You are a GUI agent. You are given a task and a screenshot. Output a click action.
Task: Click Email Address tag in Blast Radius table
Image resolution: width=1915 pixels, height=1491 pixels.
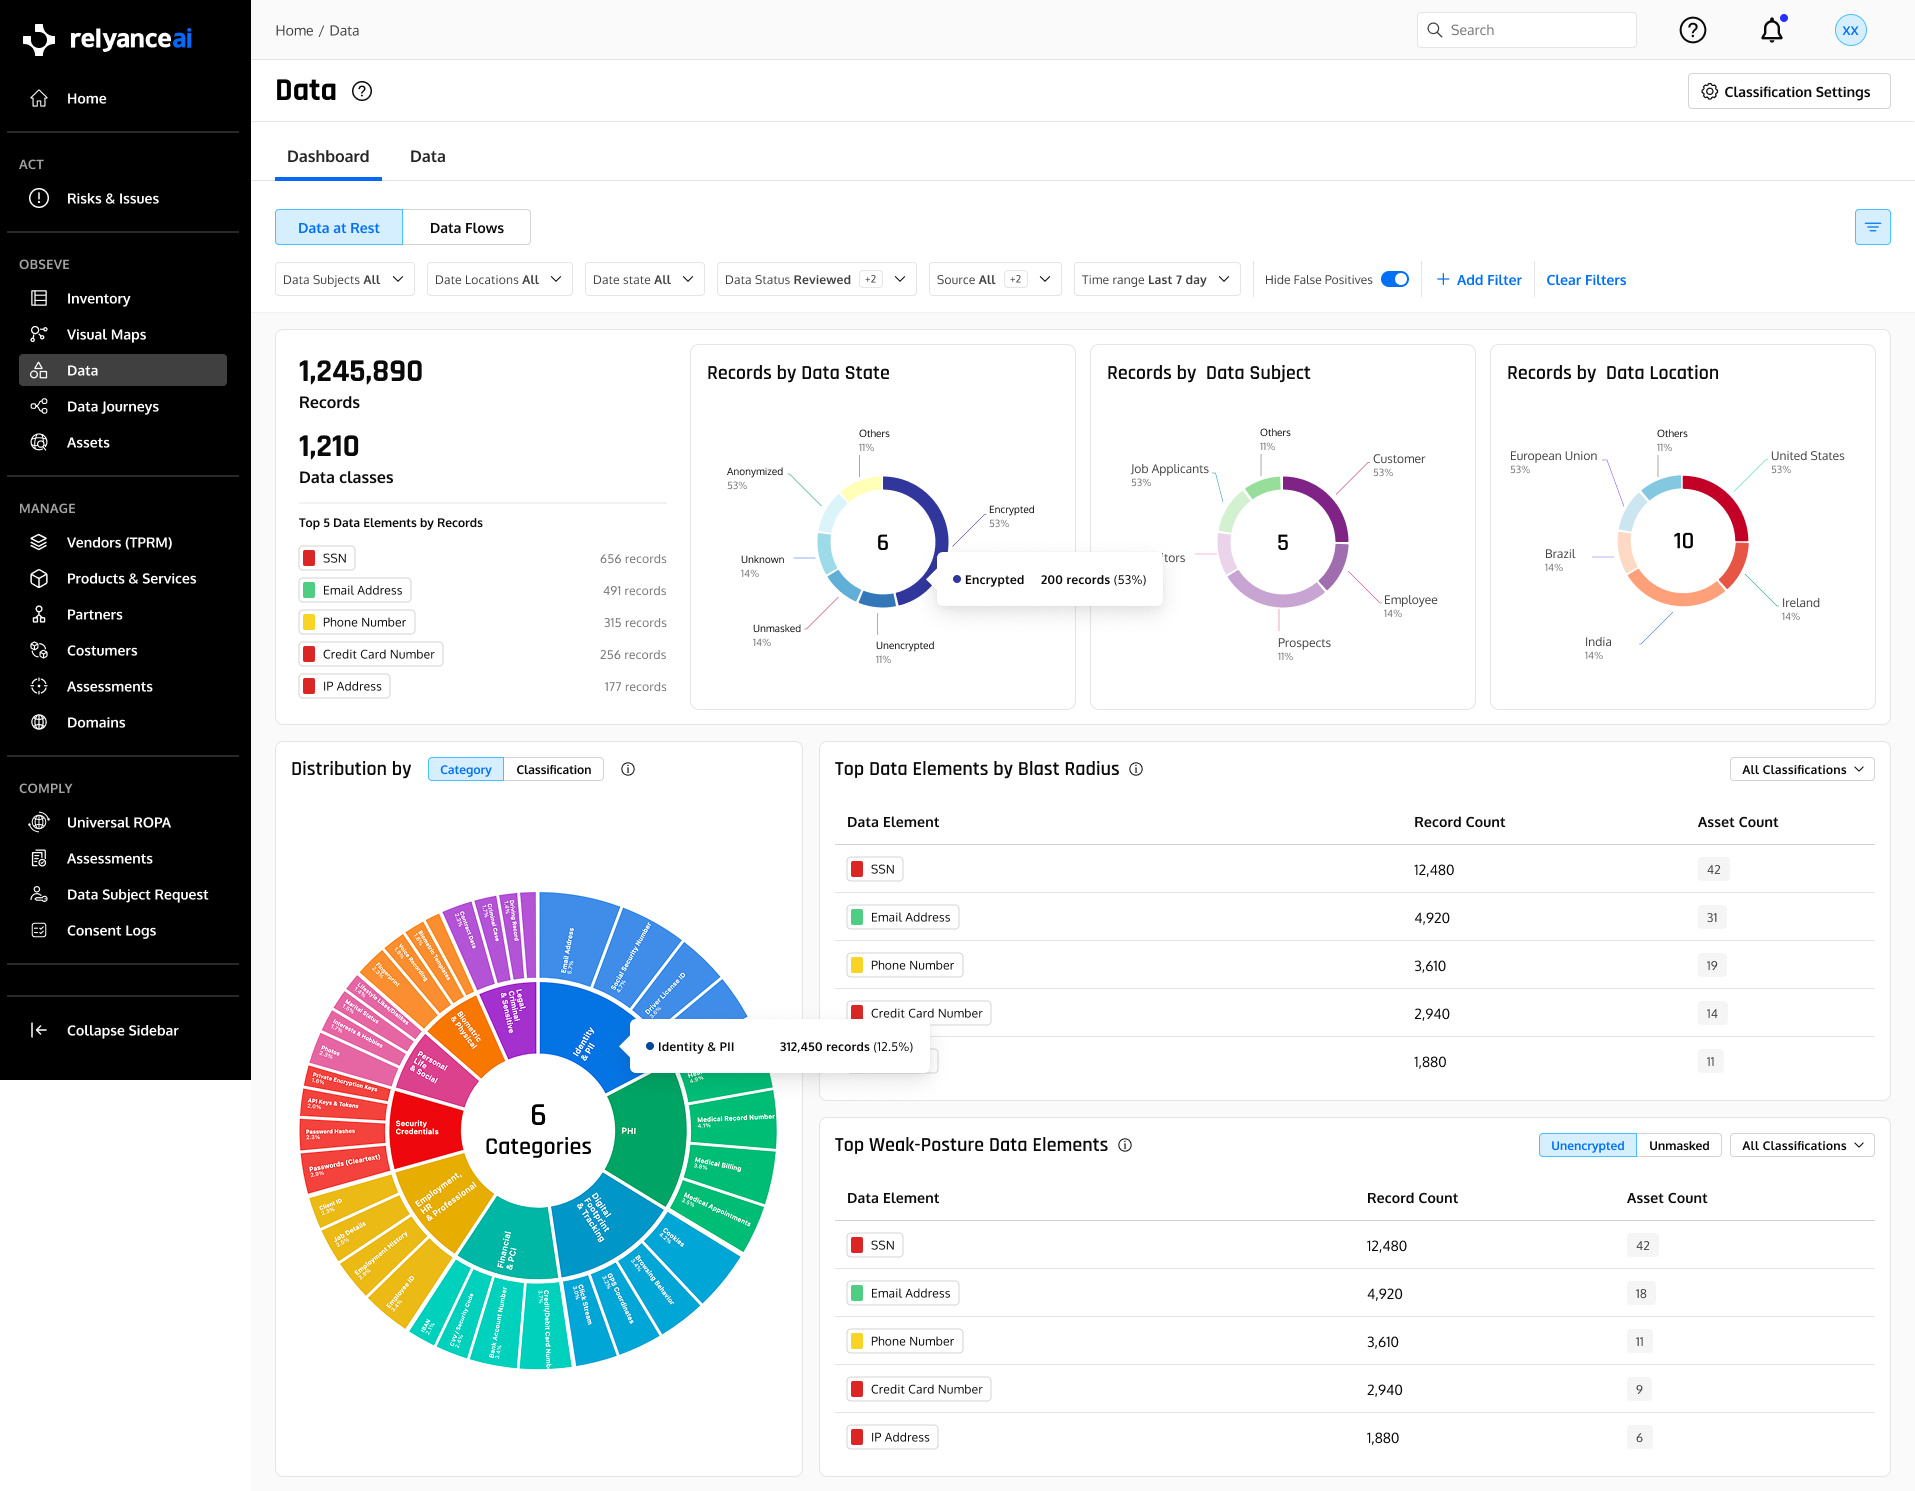(903, 917)
